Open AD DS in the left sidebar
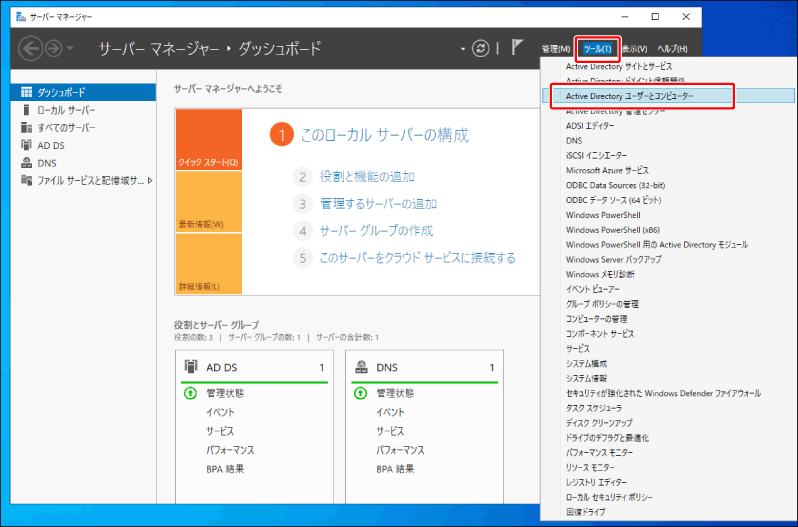The image size is (798, 527). point(50,145)
